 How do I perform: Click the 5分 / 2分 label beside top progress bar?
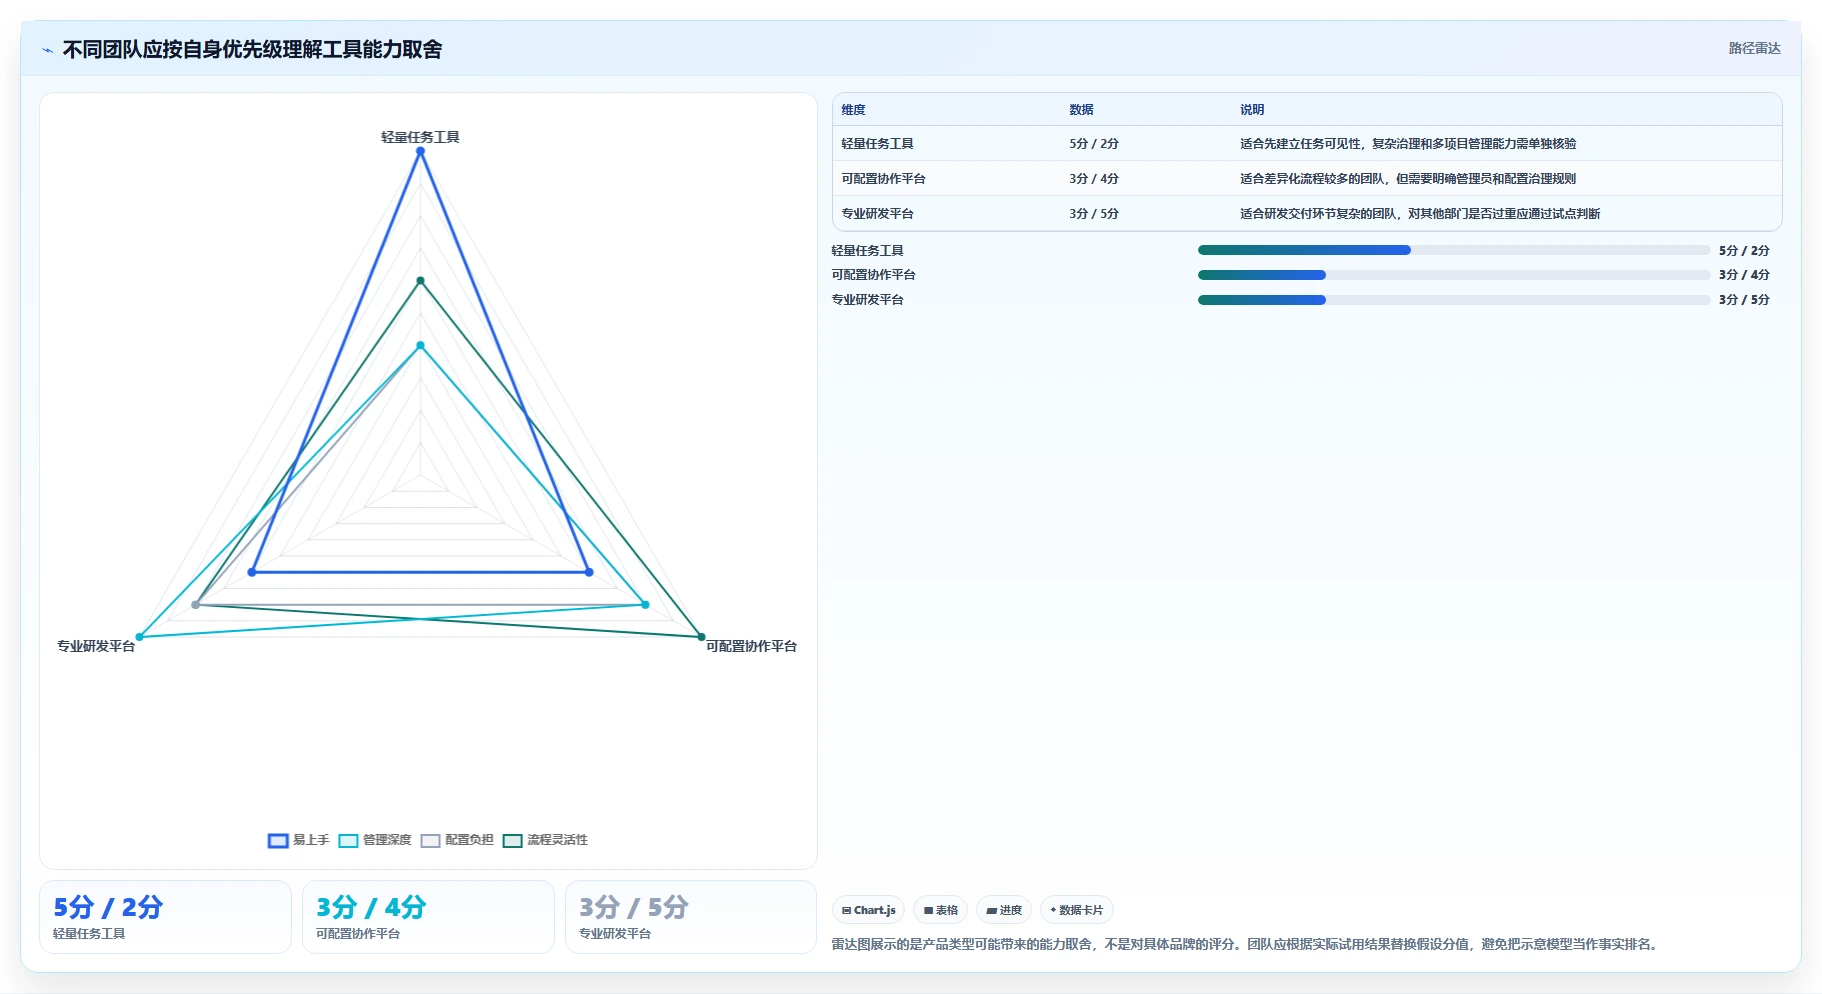coord(1744,251)
